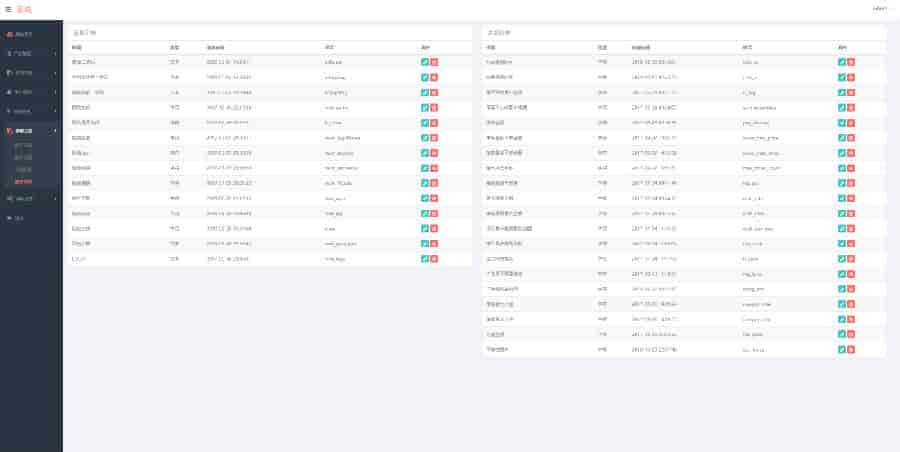The image size is (900, 452).
Task: Expand the fifth sidebar menu item
Action: tap(31, 111)
